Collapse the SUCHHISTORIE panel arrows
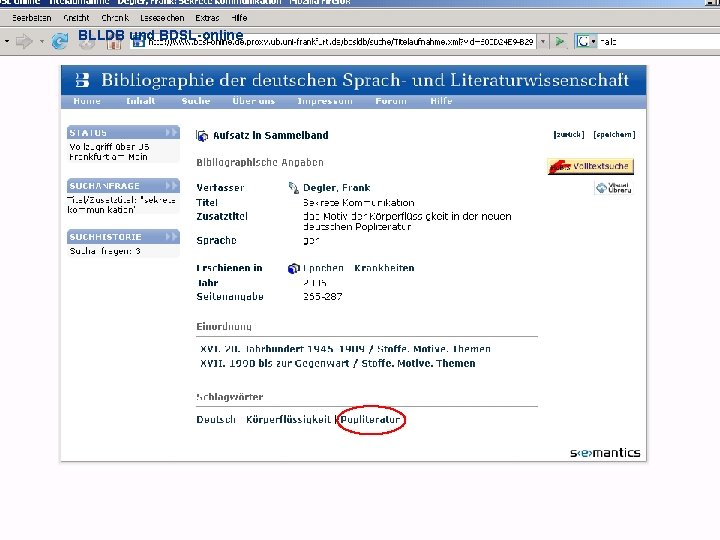720x540 pixels. click(171, 236)
